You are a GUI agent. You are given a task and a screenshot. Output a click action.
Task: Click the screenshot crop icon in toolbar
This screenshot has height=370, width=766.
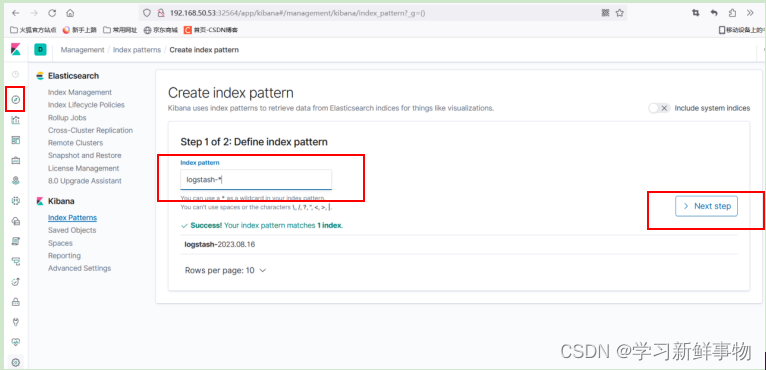click(695, 13)
